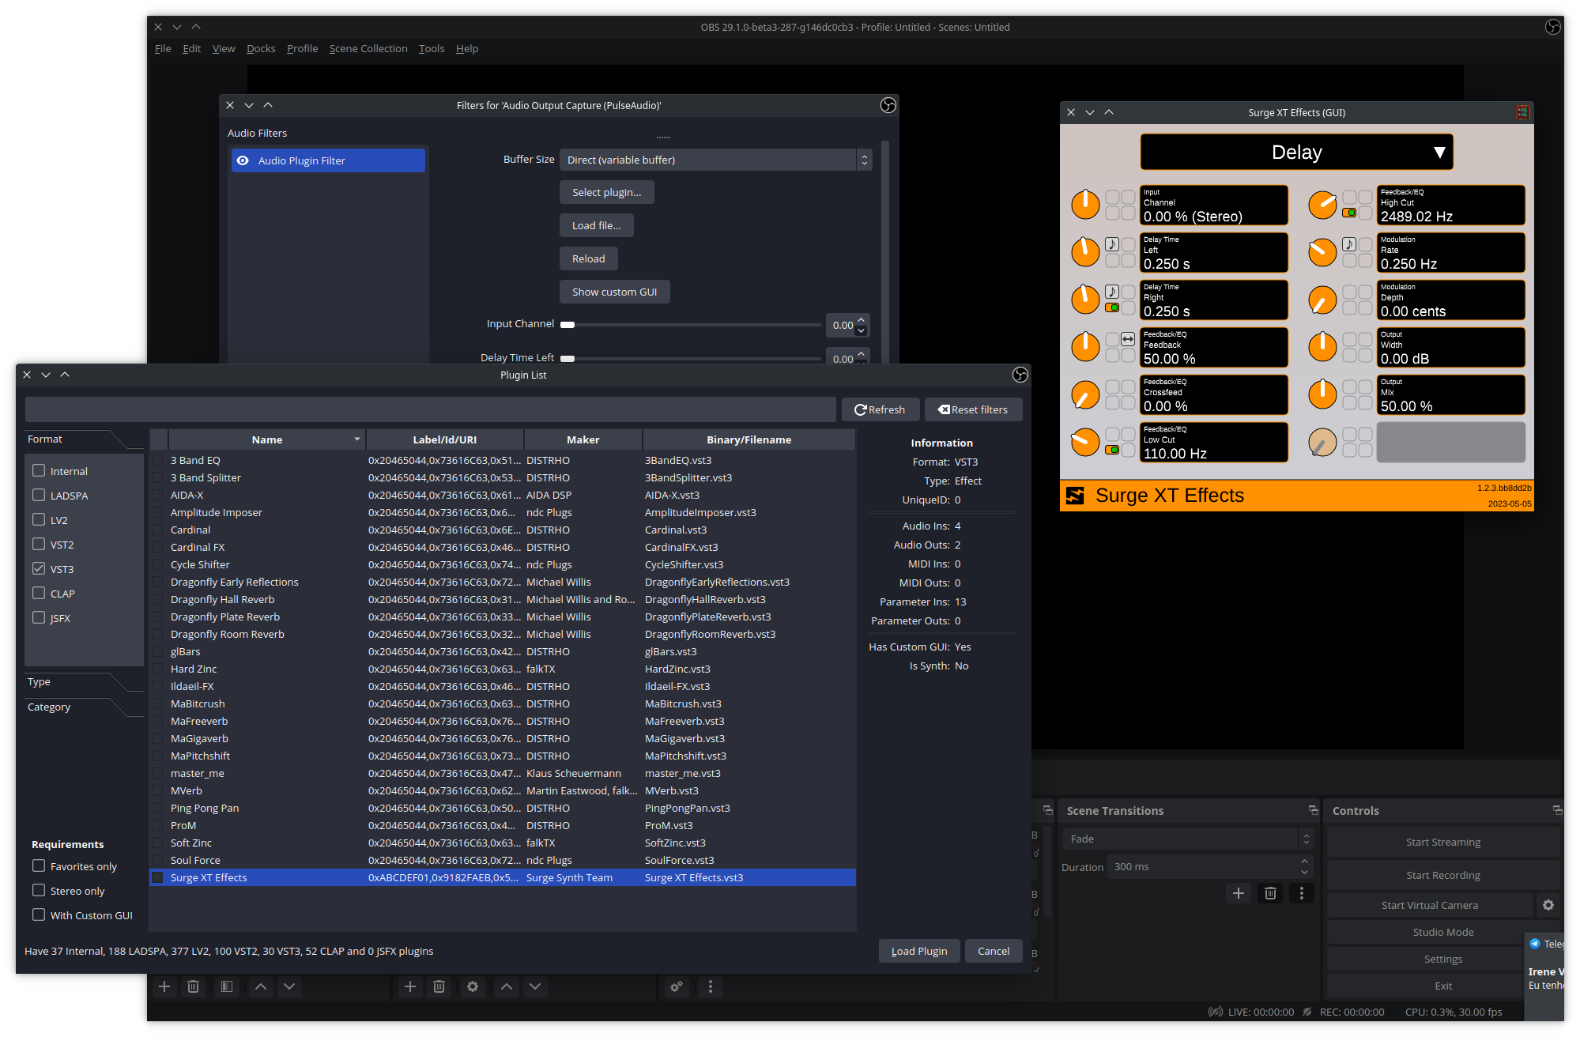Screen dimensions: 1580x1037
Task: Click tempo sync note icon for Delay Time Left
Action: click(1112, 244)
